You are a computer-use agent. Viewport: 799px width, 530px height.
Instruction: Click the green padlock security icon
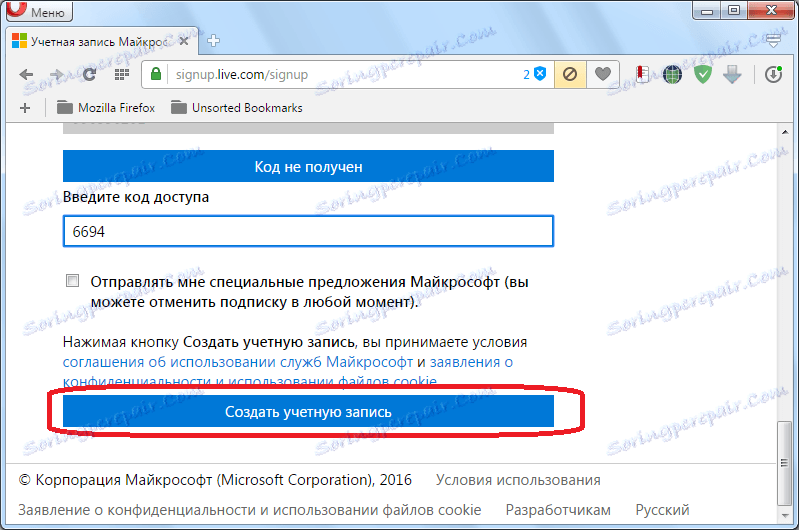pos(156,74)
